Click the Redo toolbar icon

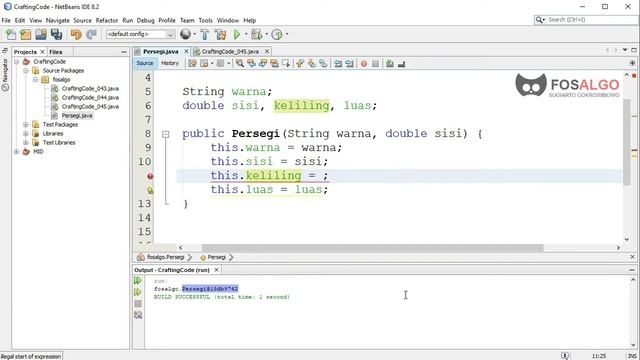[x=91, y=34]
